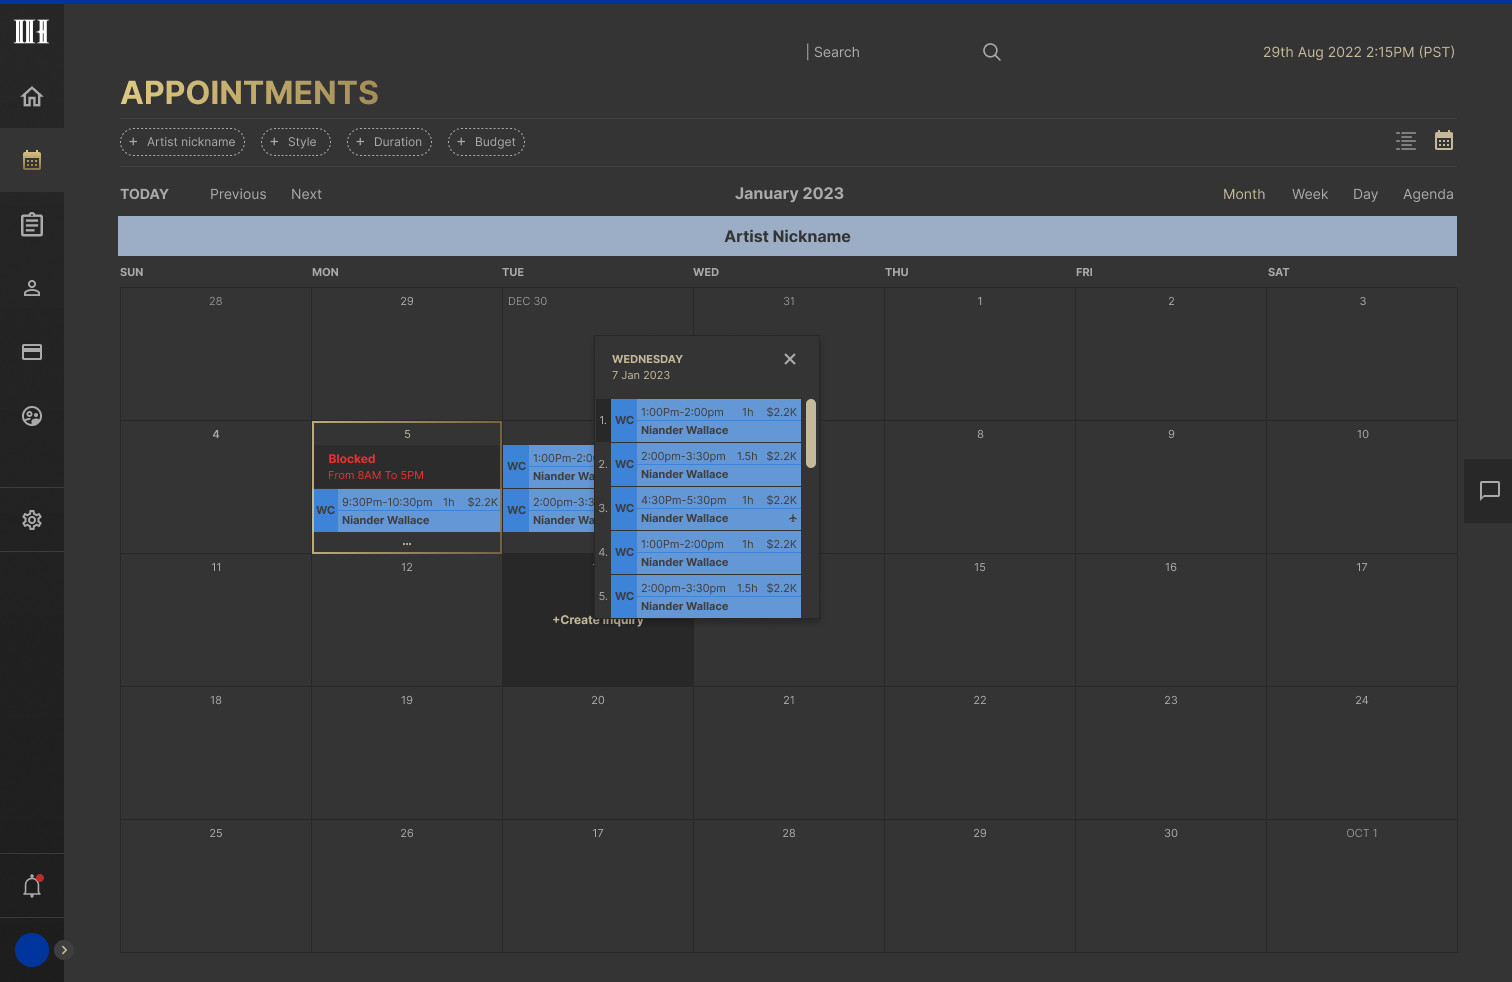Add Duration filter

(390, 142)
